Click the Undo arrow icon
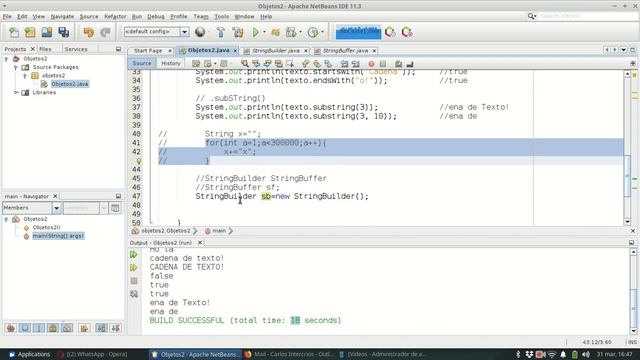This screenshot has width=640, height=360. click(x=88, y=32)
